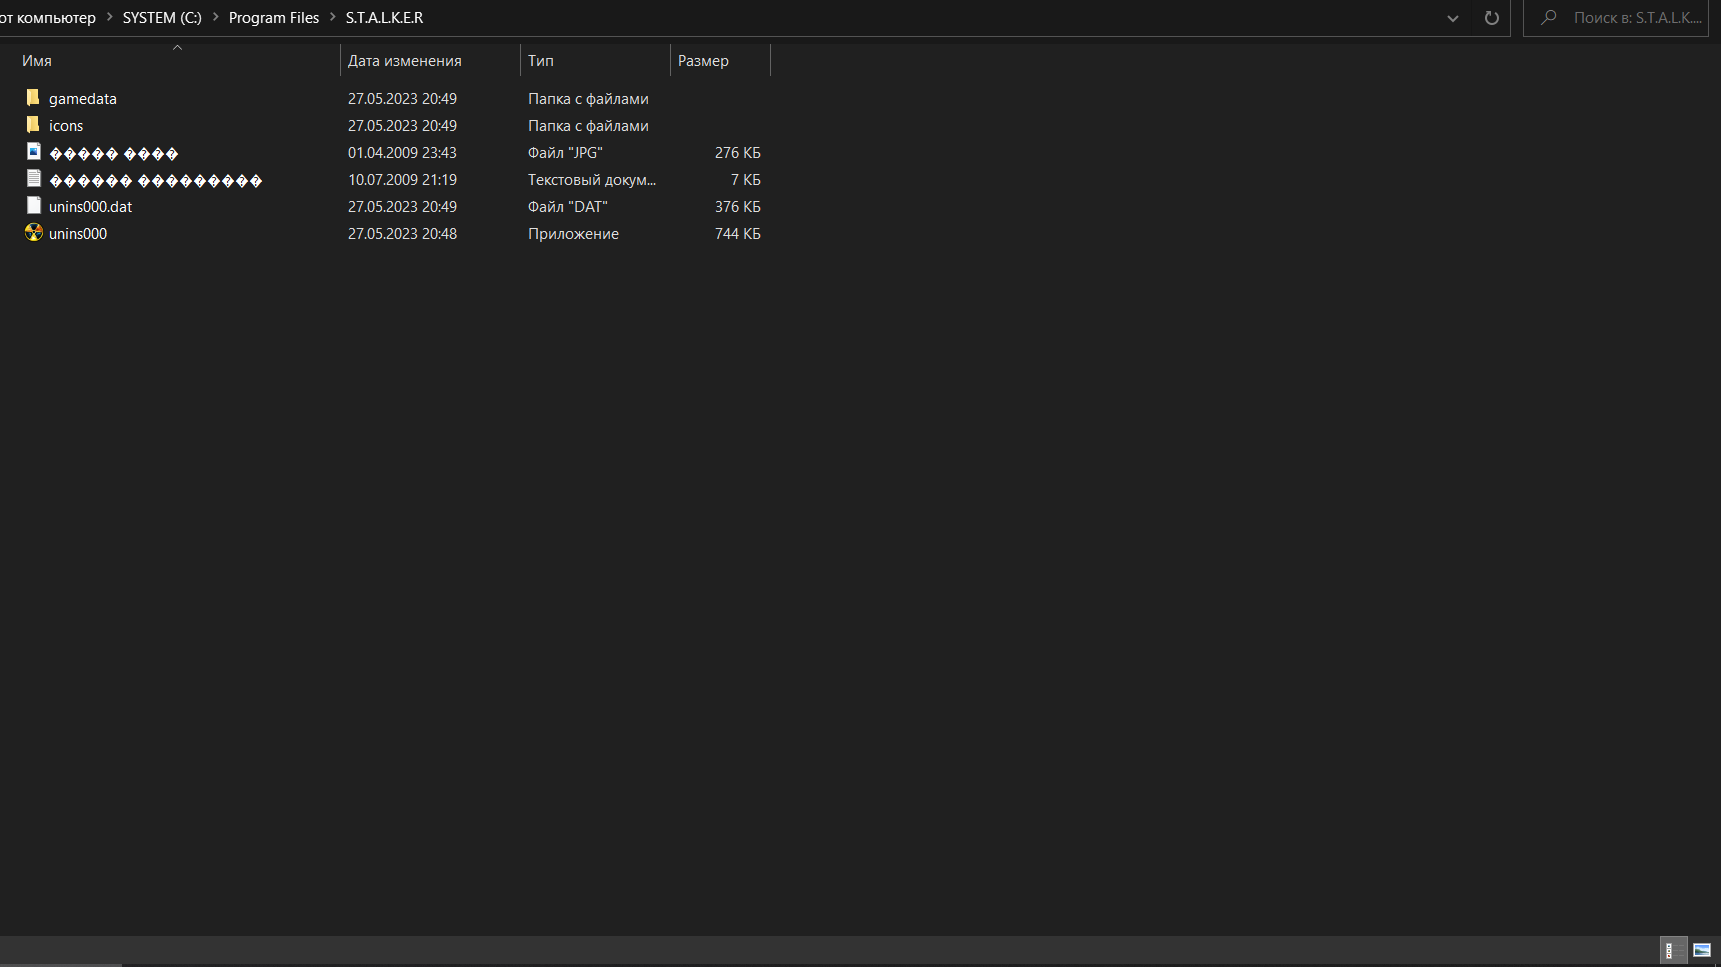The width and height of the screenshot is (1721, 967).
Task: Click type cell Текстовый докум...
Action: 592,180
